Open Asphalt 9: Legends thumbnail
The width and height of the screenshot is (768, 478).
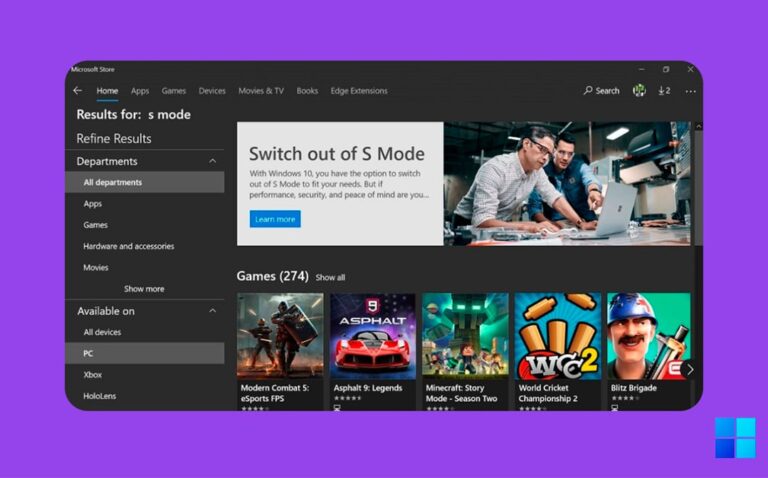[x=373, y=336]
